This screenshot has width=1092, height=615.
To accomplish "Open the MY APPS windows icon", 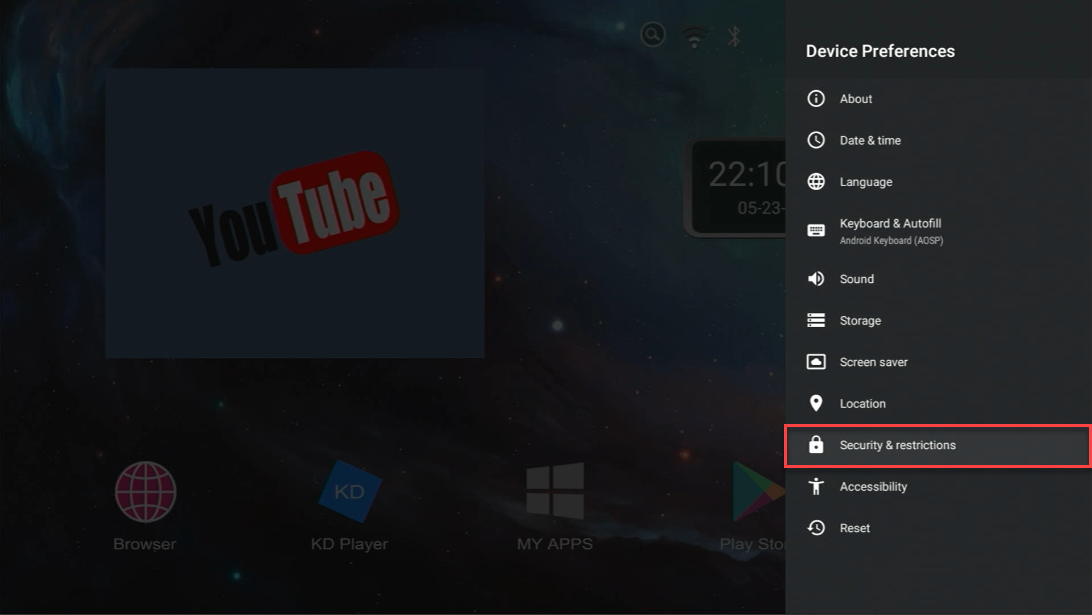I will [555, 491].
